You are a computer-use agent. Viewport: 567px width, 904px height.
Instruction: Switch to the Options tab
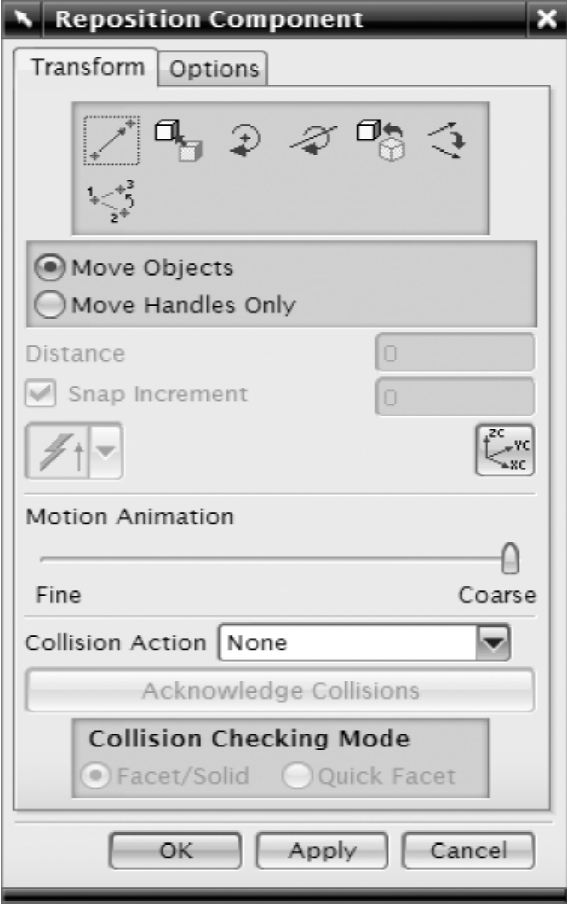[213, 69]
